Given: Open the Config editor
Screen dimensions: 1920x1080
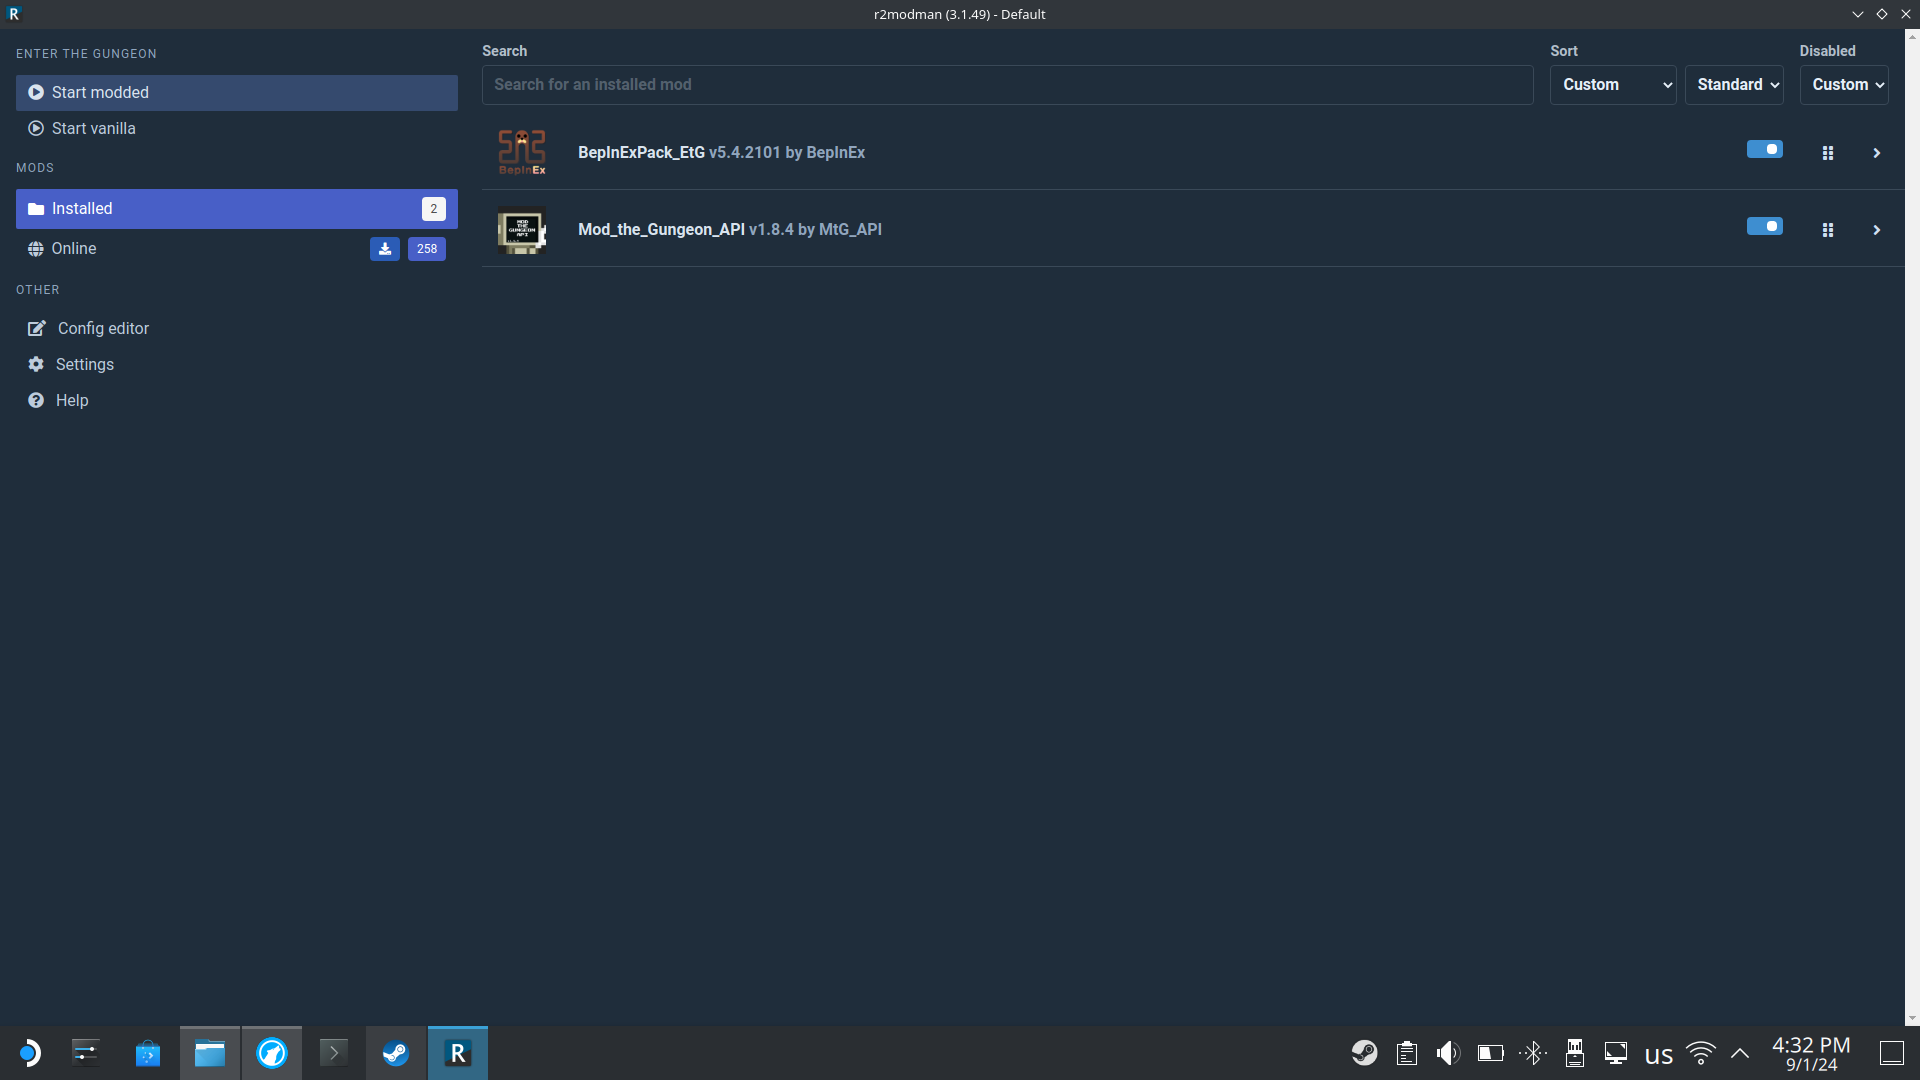Looking at the screenshot, I should tap(237, 328).
